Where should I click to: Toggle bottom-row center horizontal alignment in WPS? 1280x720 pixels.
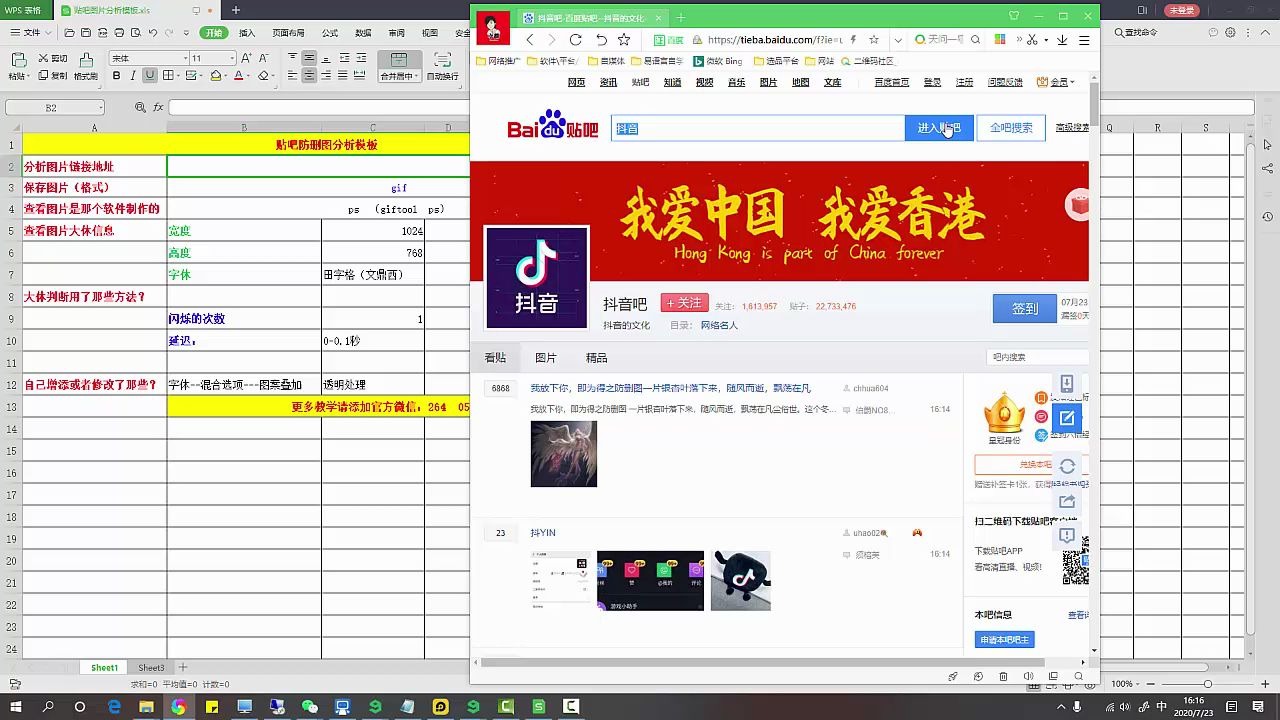click(310, 76)
